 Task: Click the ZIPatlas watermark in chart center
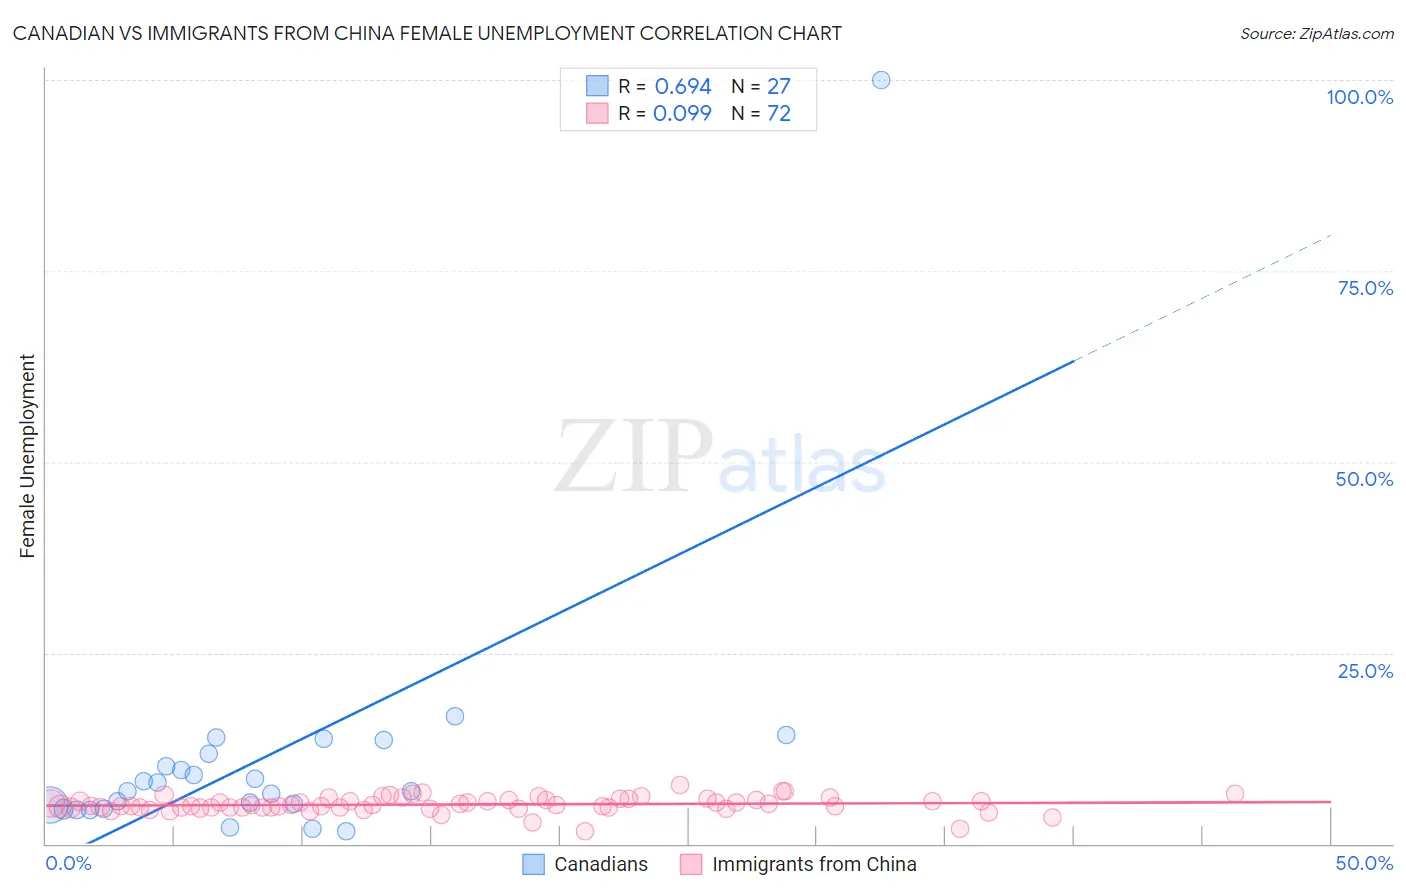click(x=720, y=458)
